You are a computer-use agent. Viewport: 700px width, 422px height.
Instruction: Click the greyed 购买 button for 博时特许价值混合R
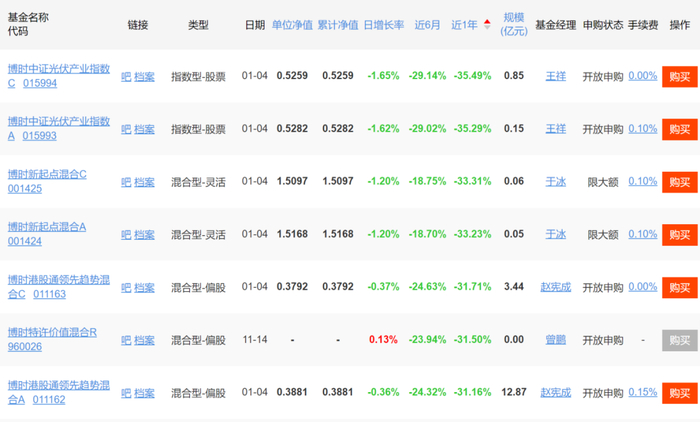point(680,340)
